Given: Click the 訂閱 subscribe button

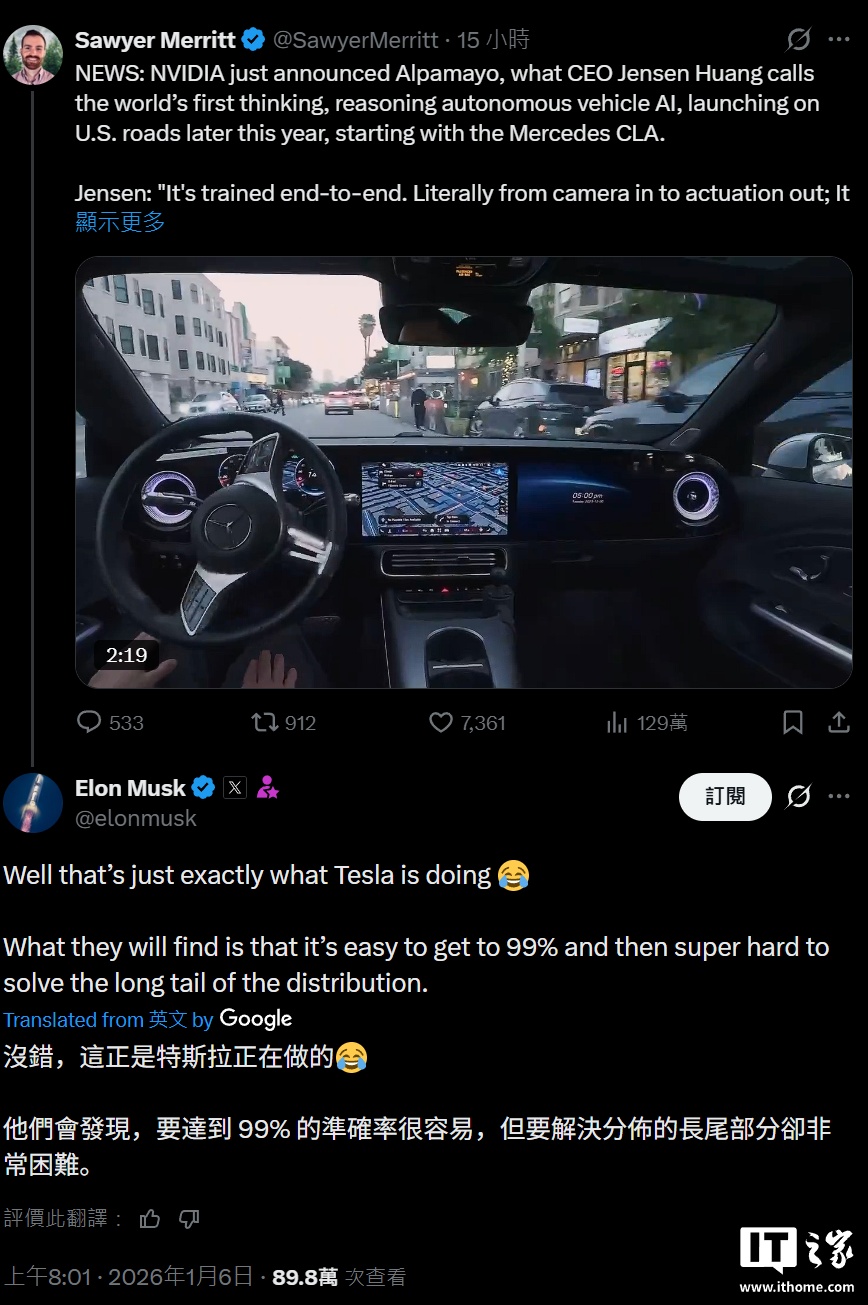Looking at the screenshot, I should click(725, 796).
